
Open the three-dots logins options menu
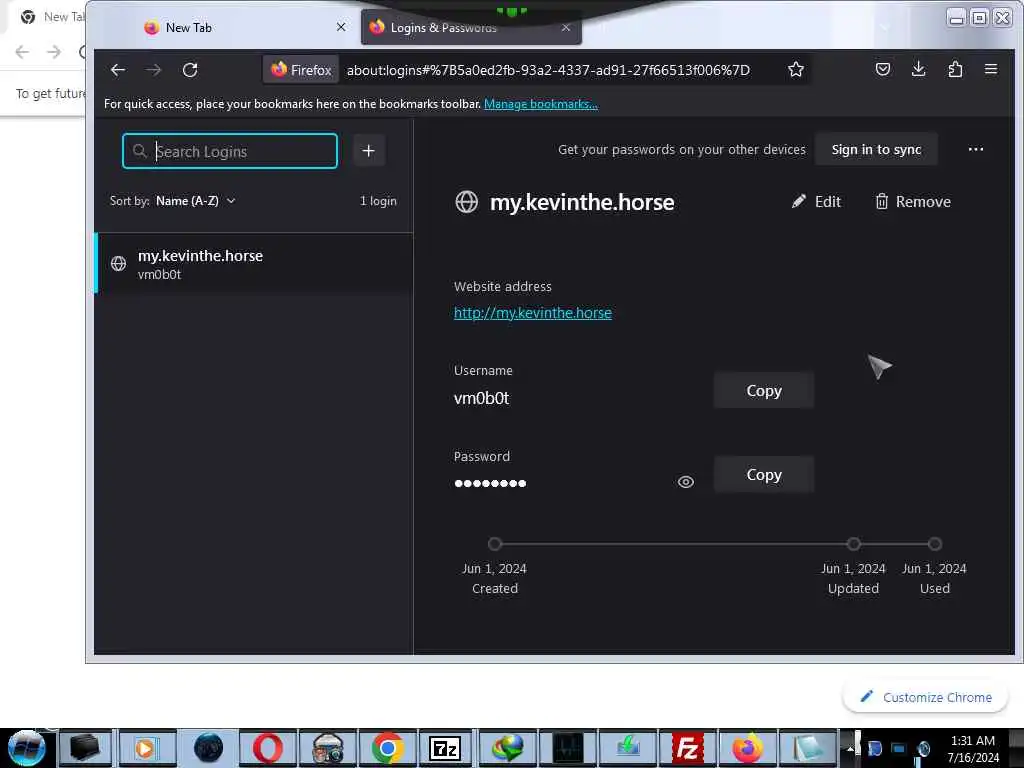point(976,150)
